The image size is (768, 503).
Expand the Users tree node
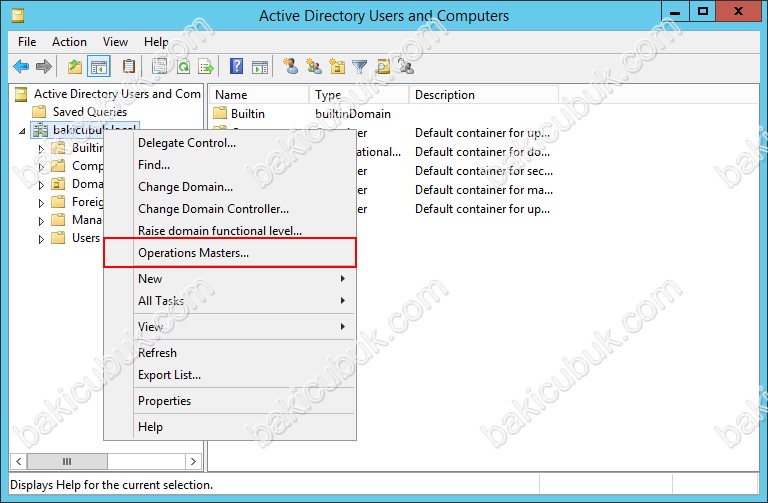[41, 239]
